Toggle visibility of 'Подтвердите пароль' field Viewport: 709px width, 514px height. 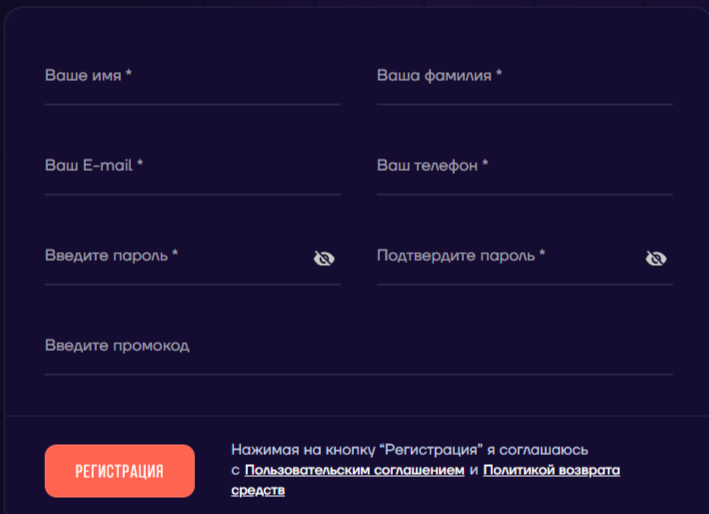click(x=656, y=258)
